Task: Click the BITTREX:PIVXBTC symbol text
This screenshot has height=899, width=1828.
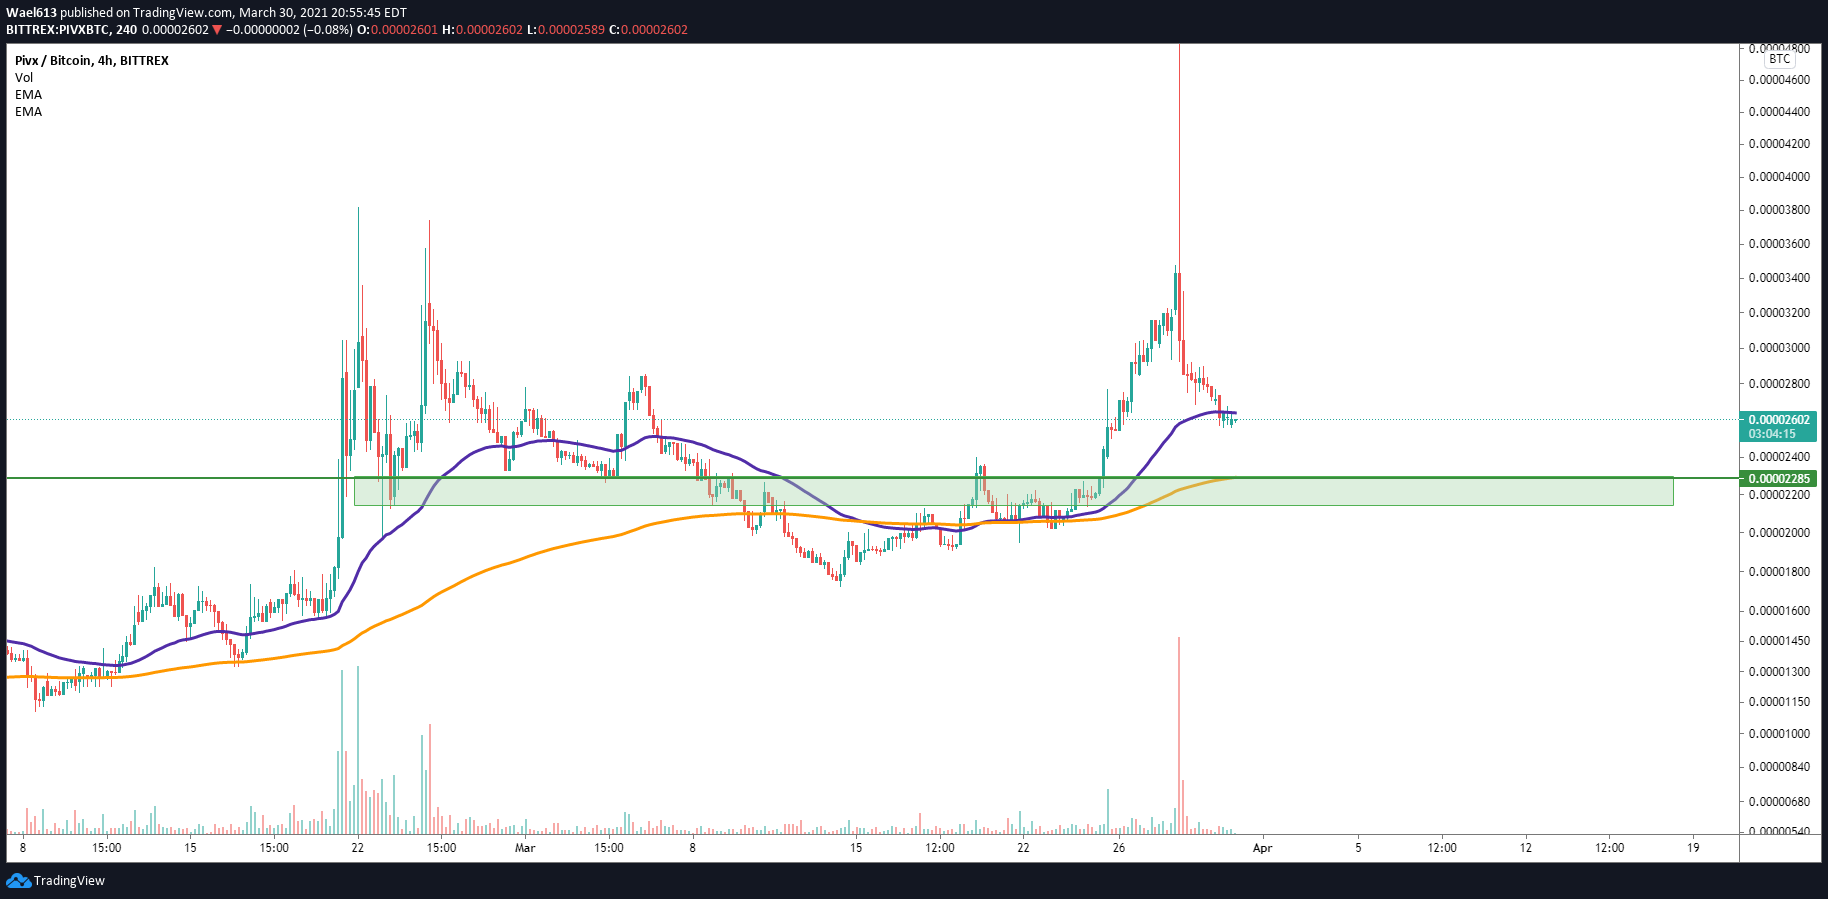Action: click(x=58, y=30)
